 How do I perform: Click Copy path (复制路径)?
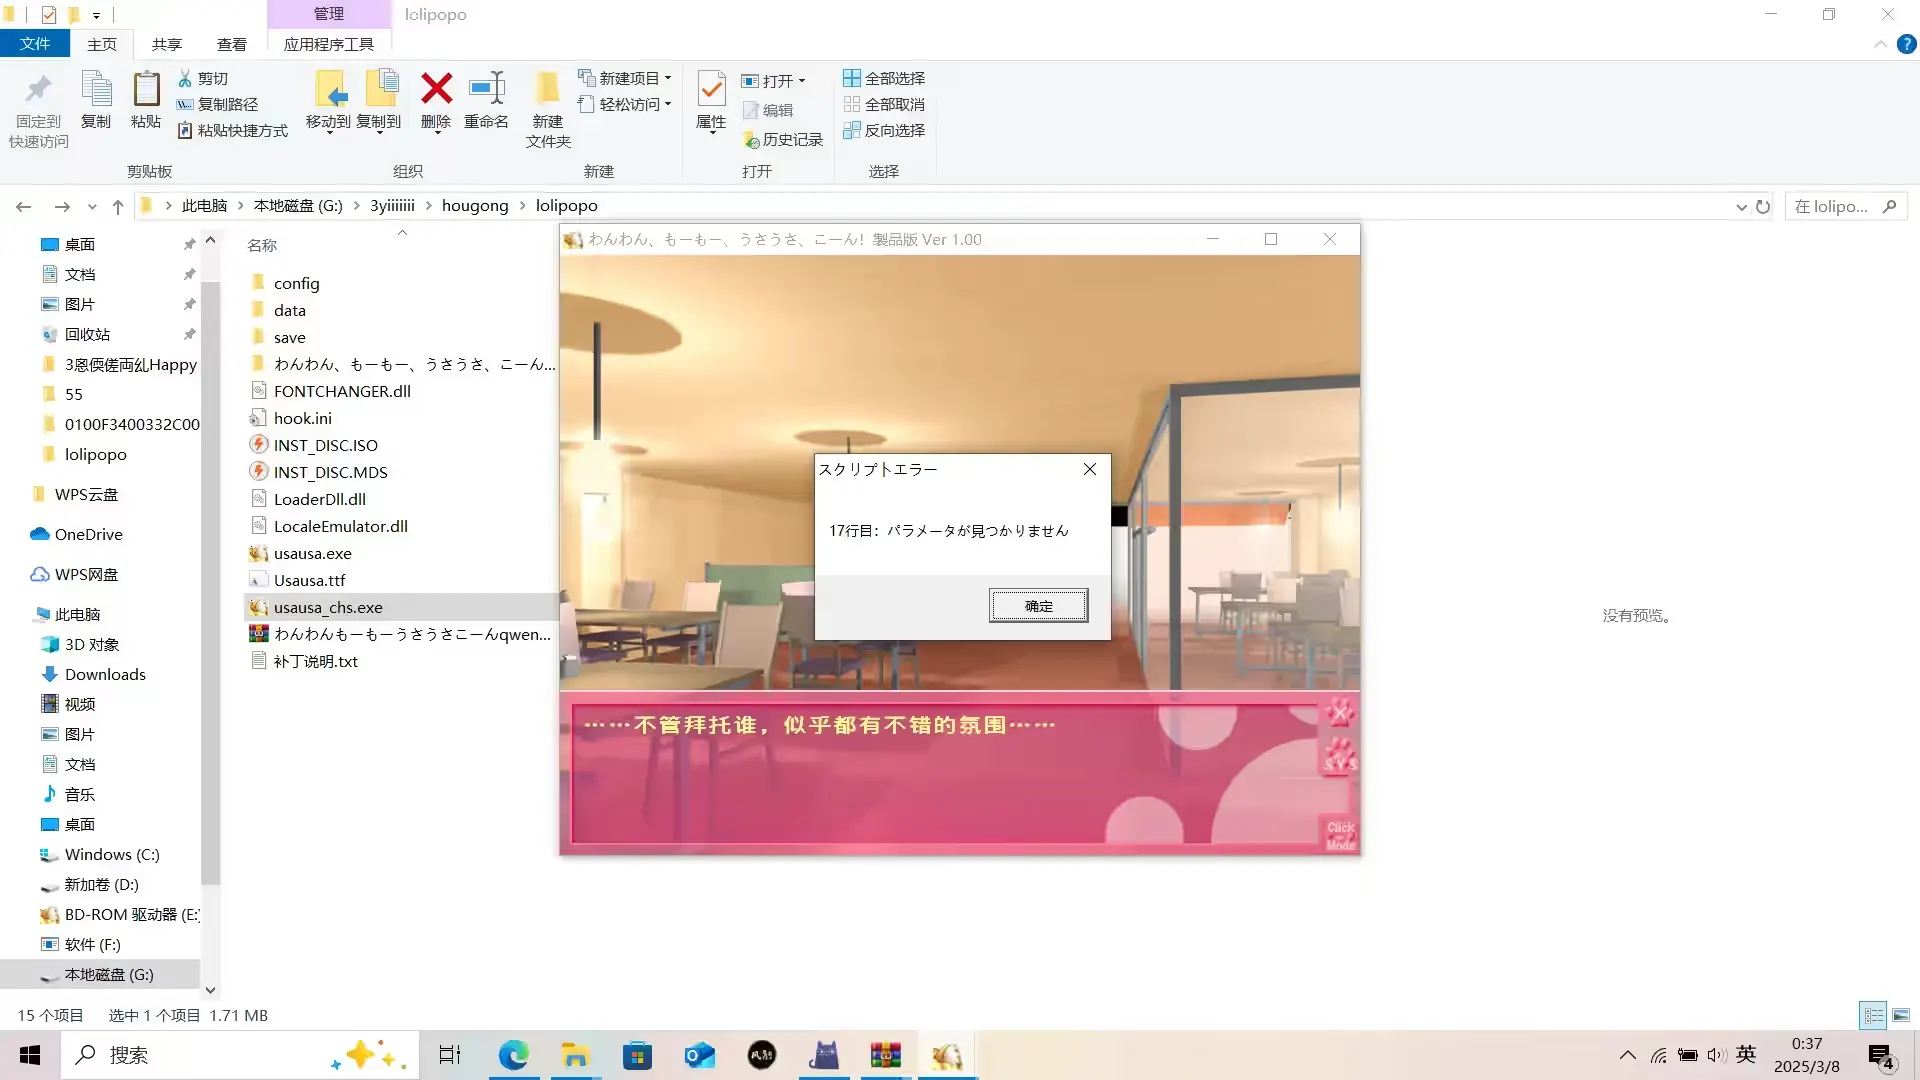tap(218, 104)
